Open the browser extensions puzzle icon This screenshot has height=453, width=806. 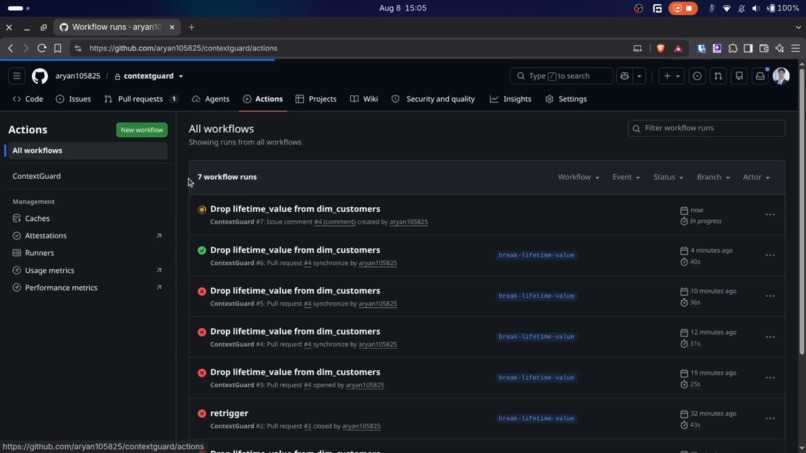[732, 48]
